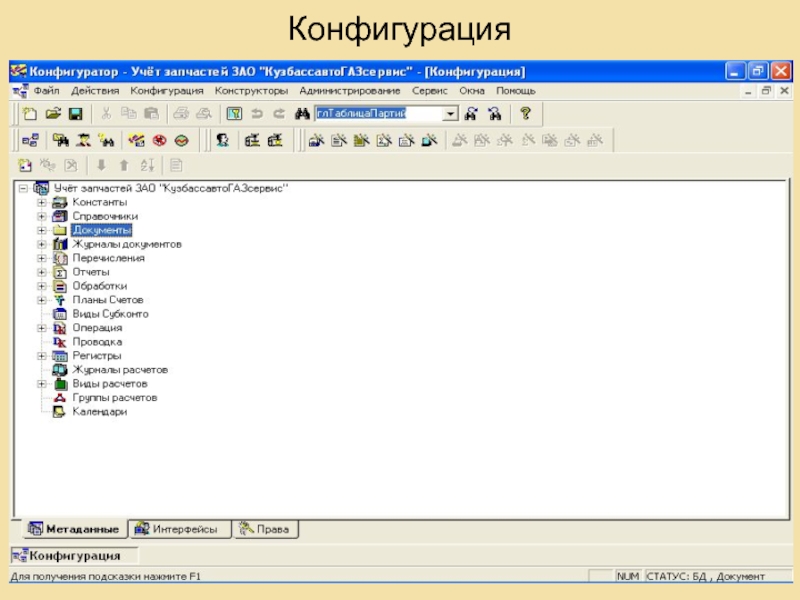Open the search text dropdown arrow
This screenshot has height=600, width=800.
tap(450, 114)
